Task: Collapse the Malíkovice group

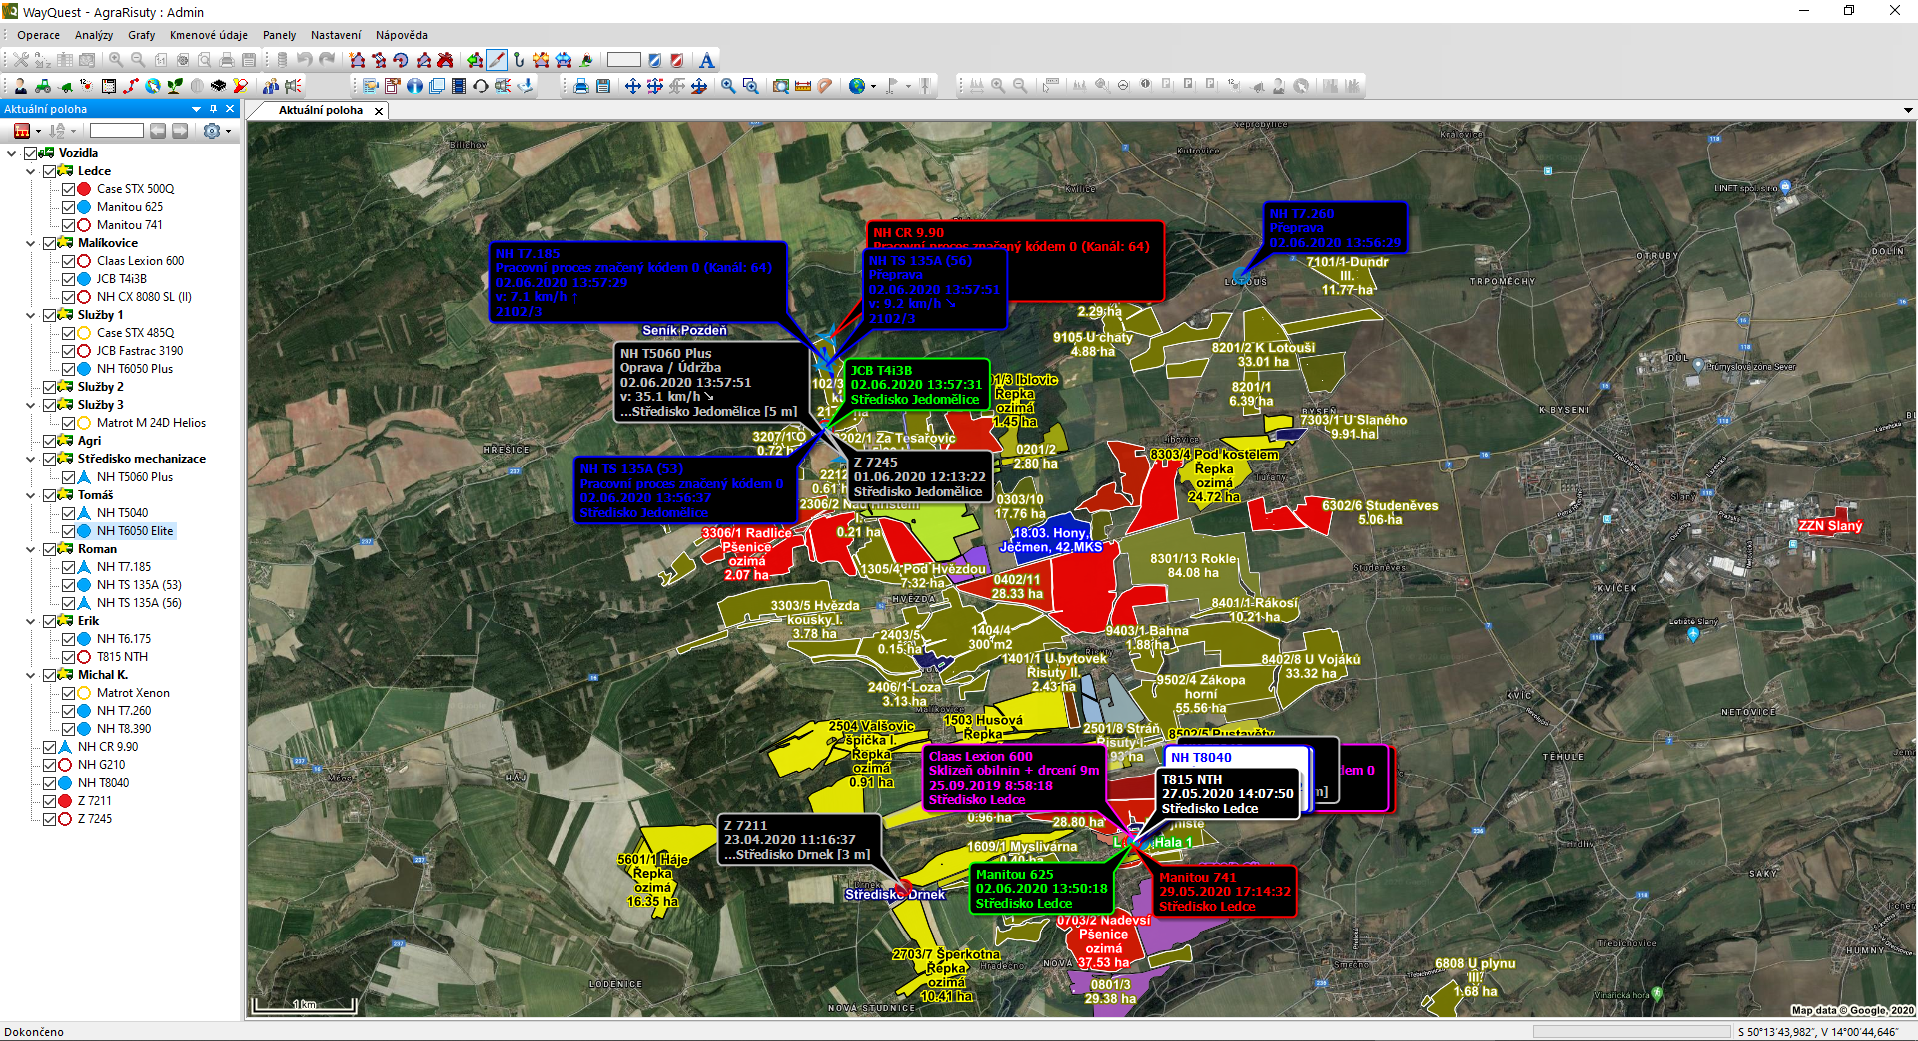Action: (31, 243)
